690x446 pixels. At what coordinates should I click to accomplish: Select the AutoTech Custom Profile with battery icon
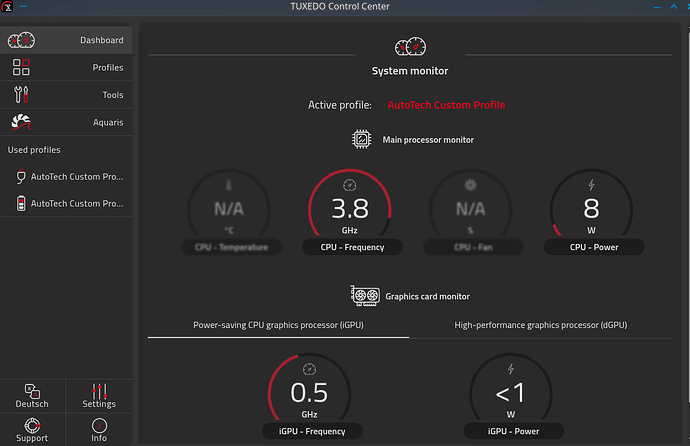[x=66, y=204]
